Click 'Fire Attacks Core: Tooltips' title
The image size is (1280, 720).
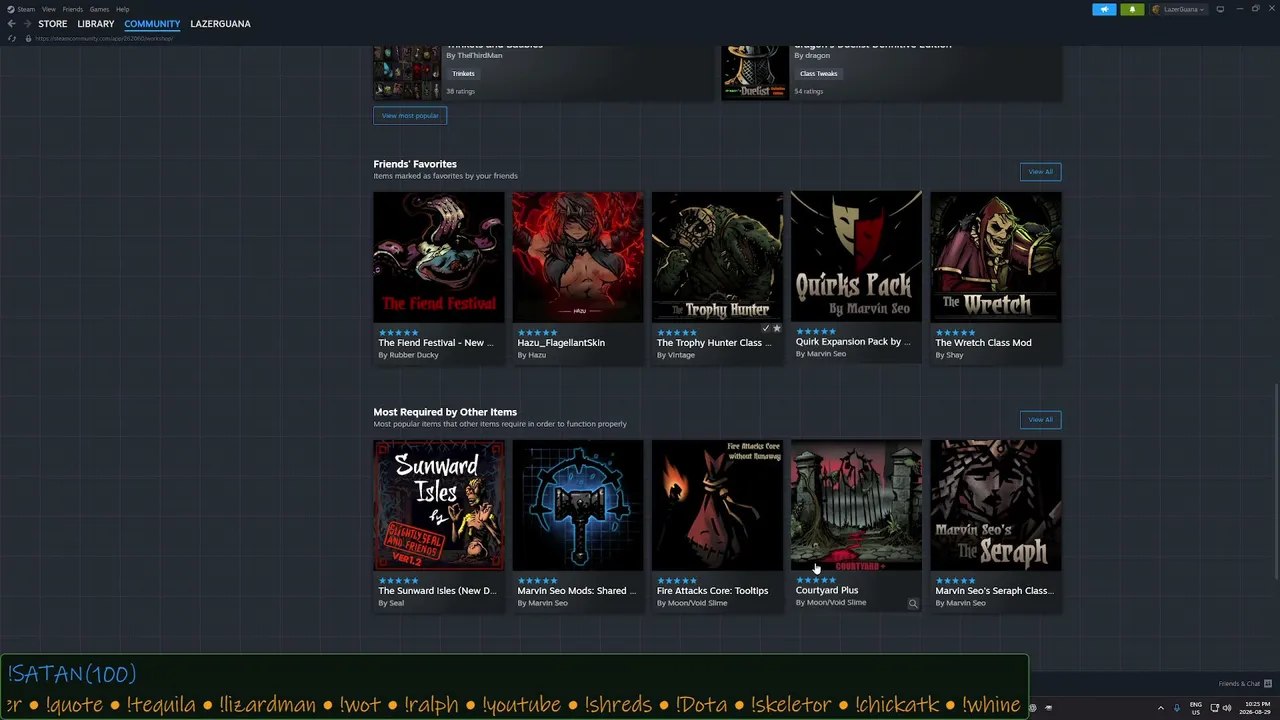pyautogui.click(x=712, y=591)
